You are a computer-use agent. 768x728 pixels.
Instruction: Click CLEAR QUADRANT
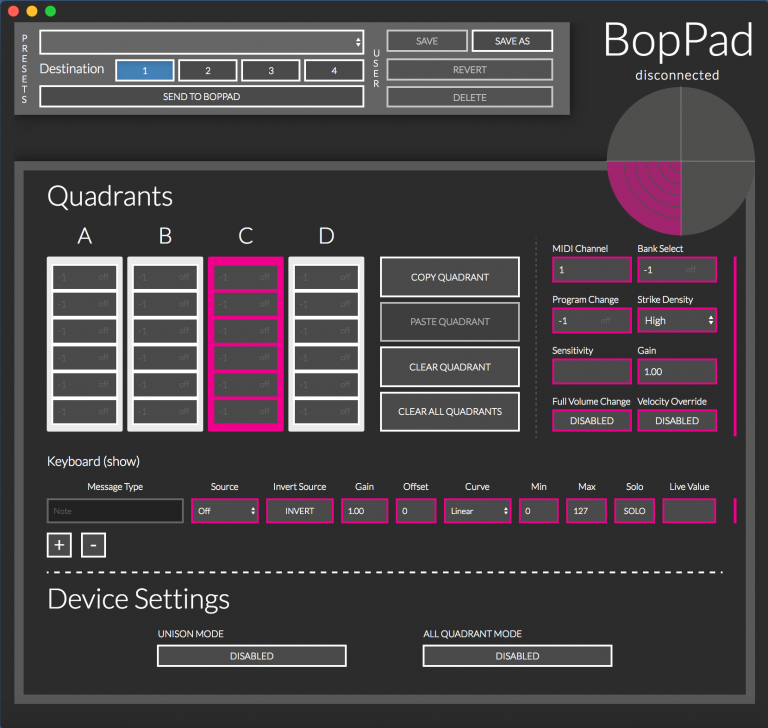(450, 367)
